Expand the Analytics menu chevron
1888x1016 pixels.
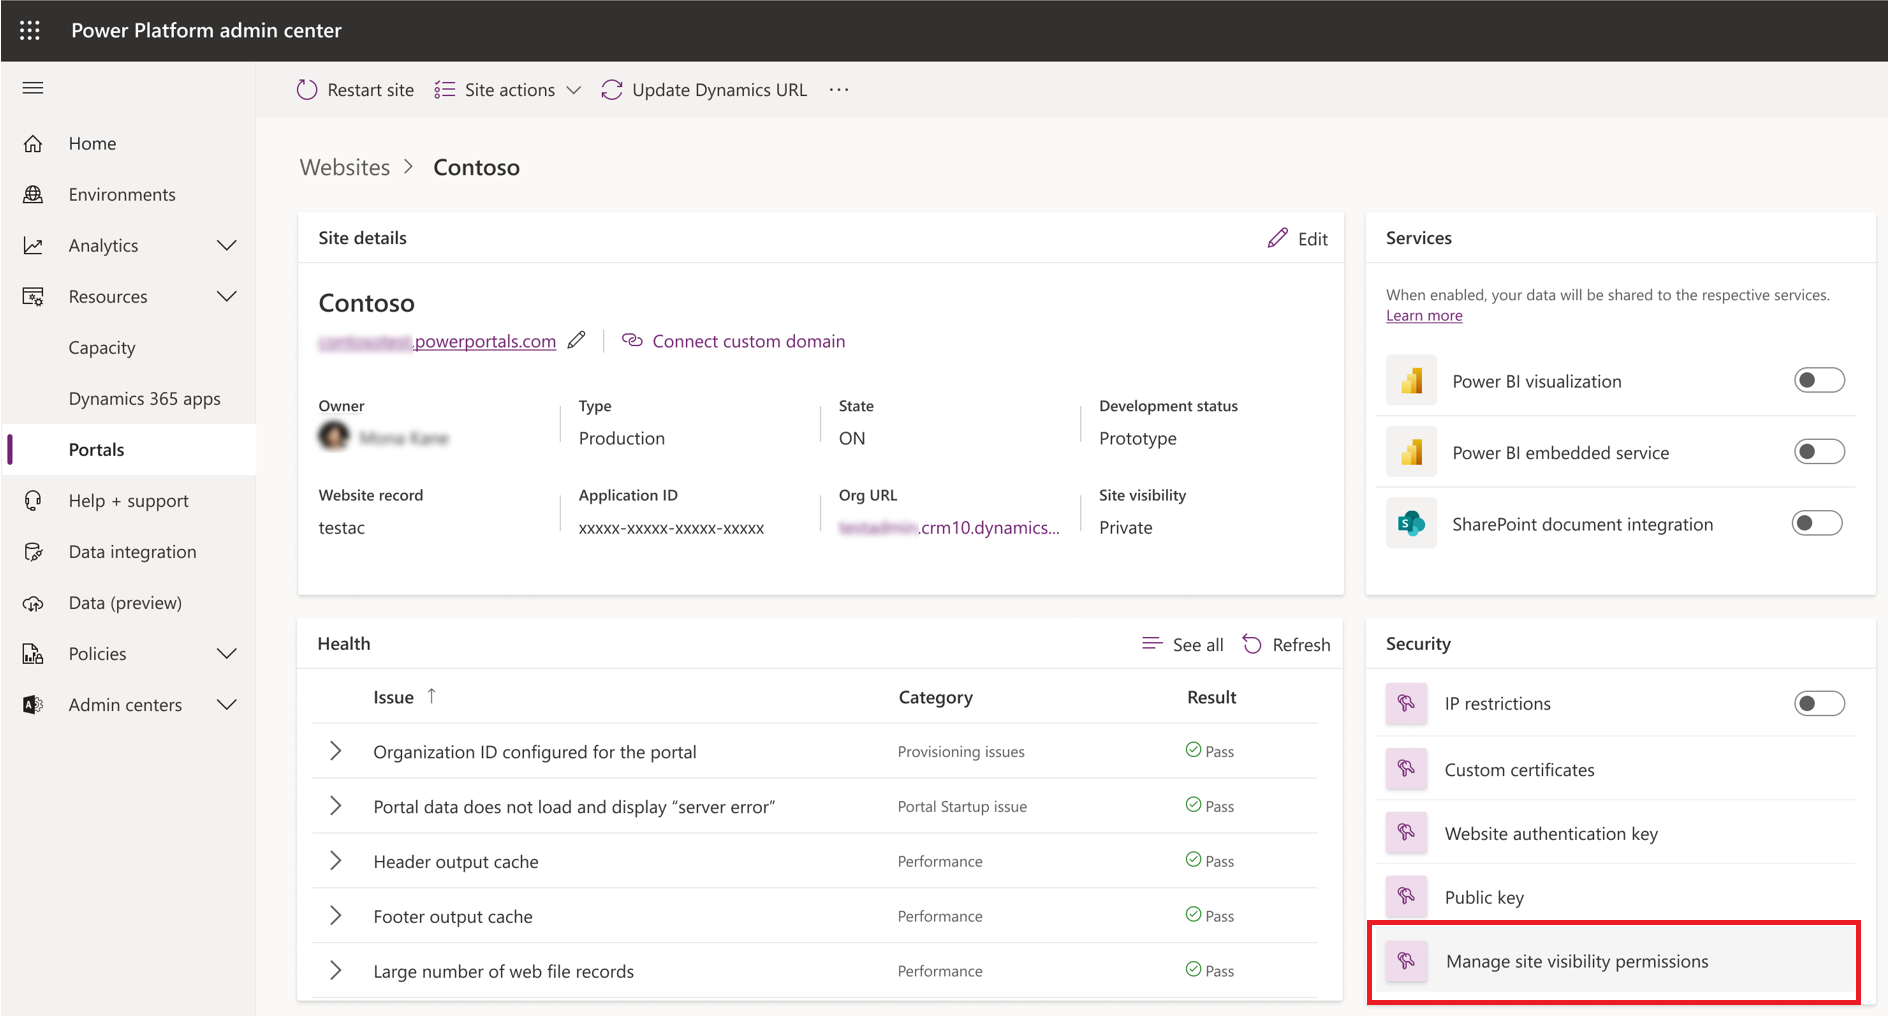[227, 246]
